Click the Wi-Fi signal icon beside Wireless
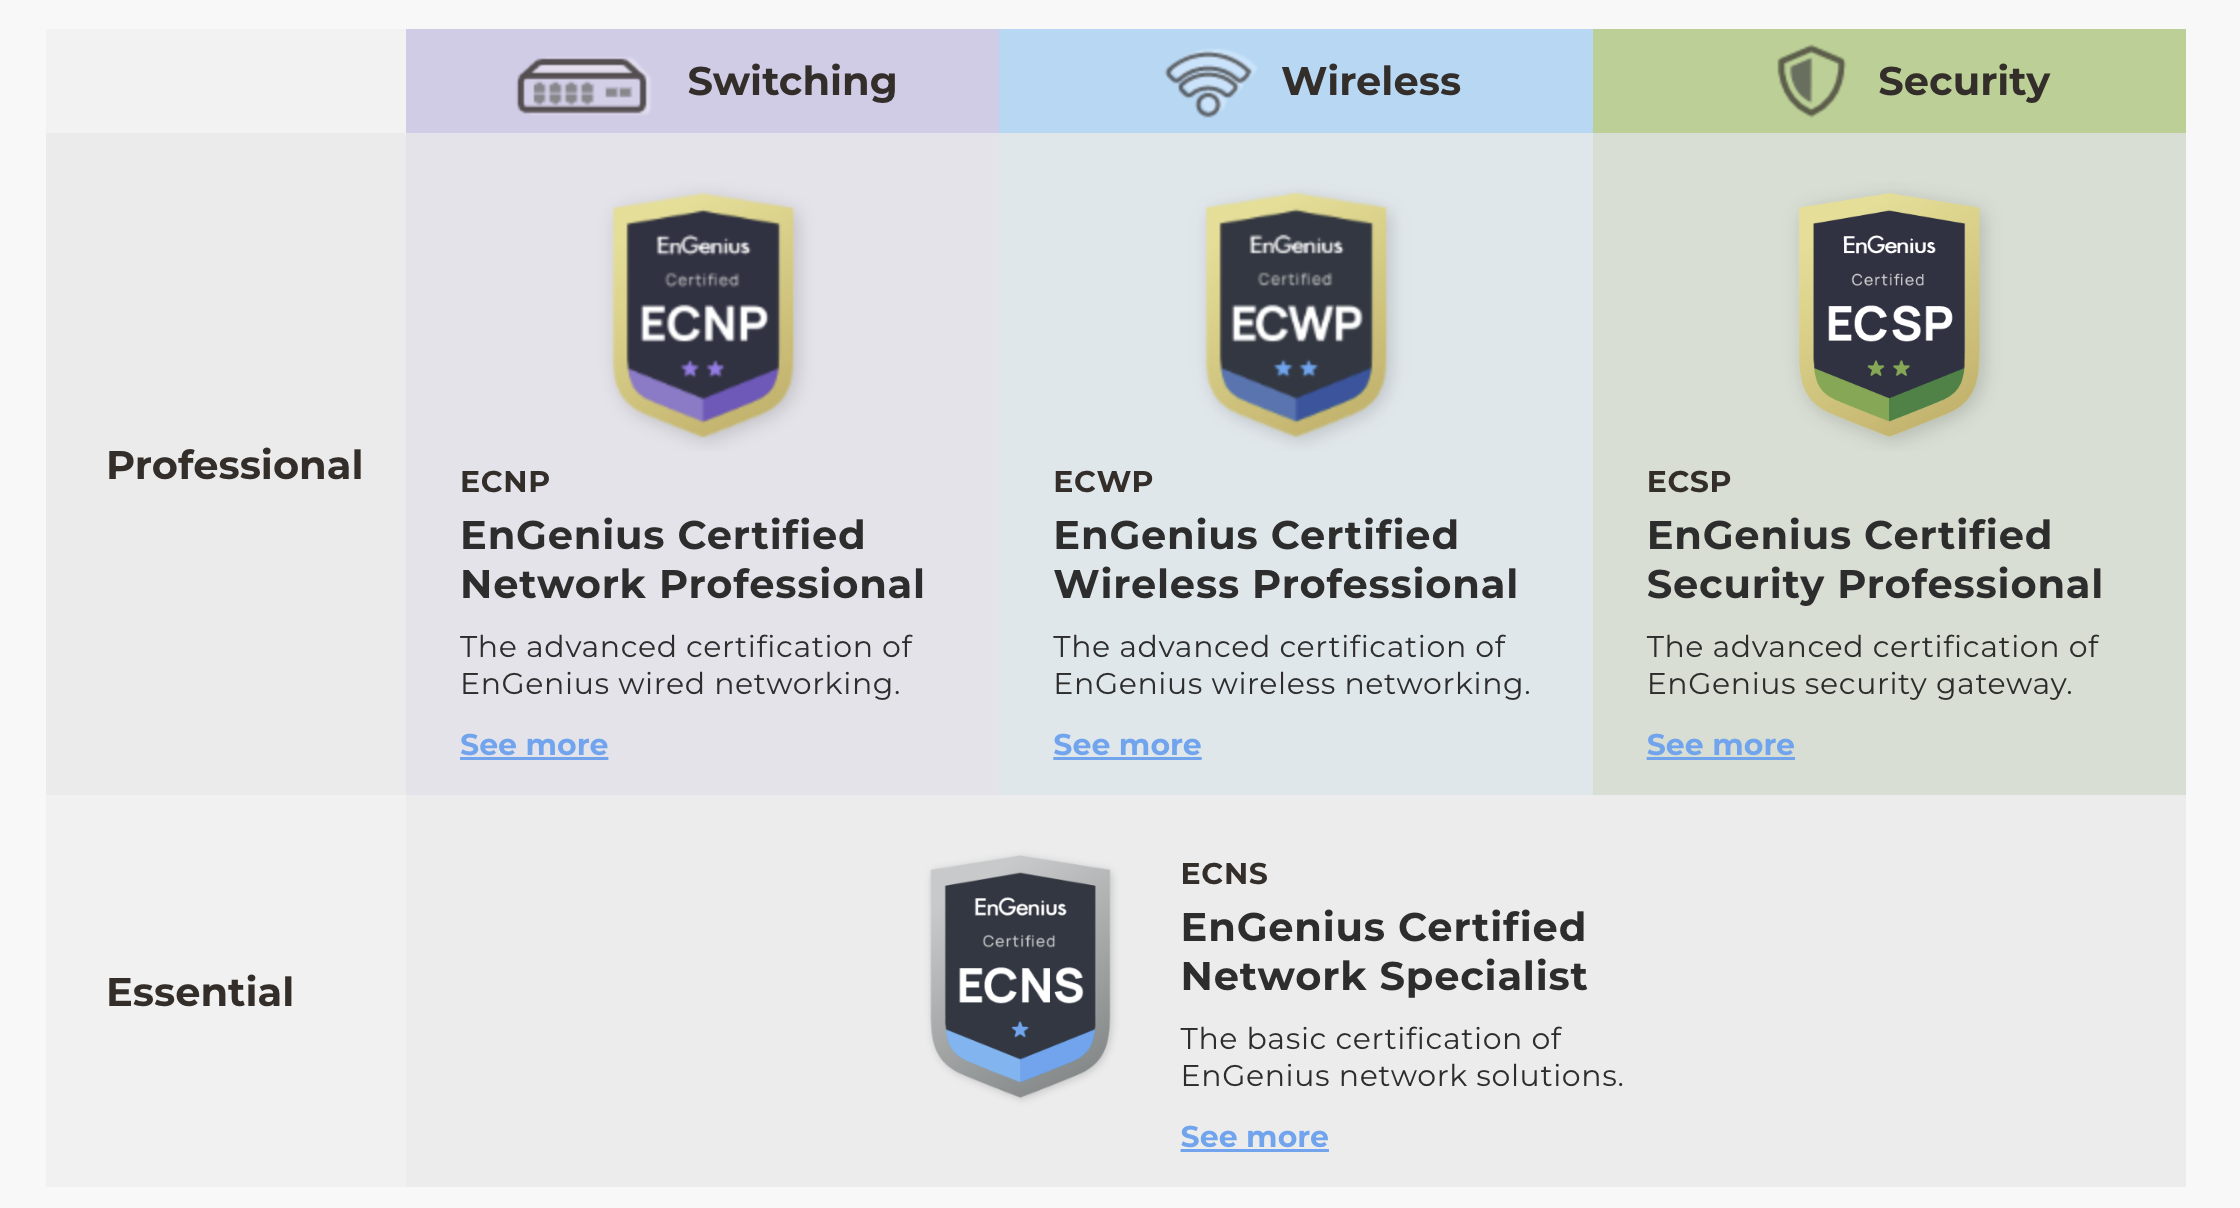Screen dimensions: 2240x1208 pyautogui.click(x=1208, y=83)
